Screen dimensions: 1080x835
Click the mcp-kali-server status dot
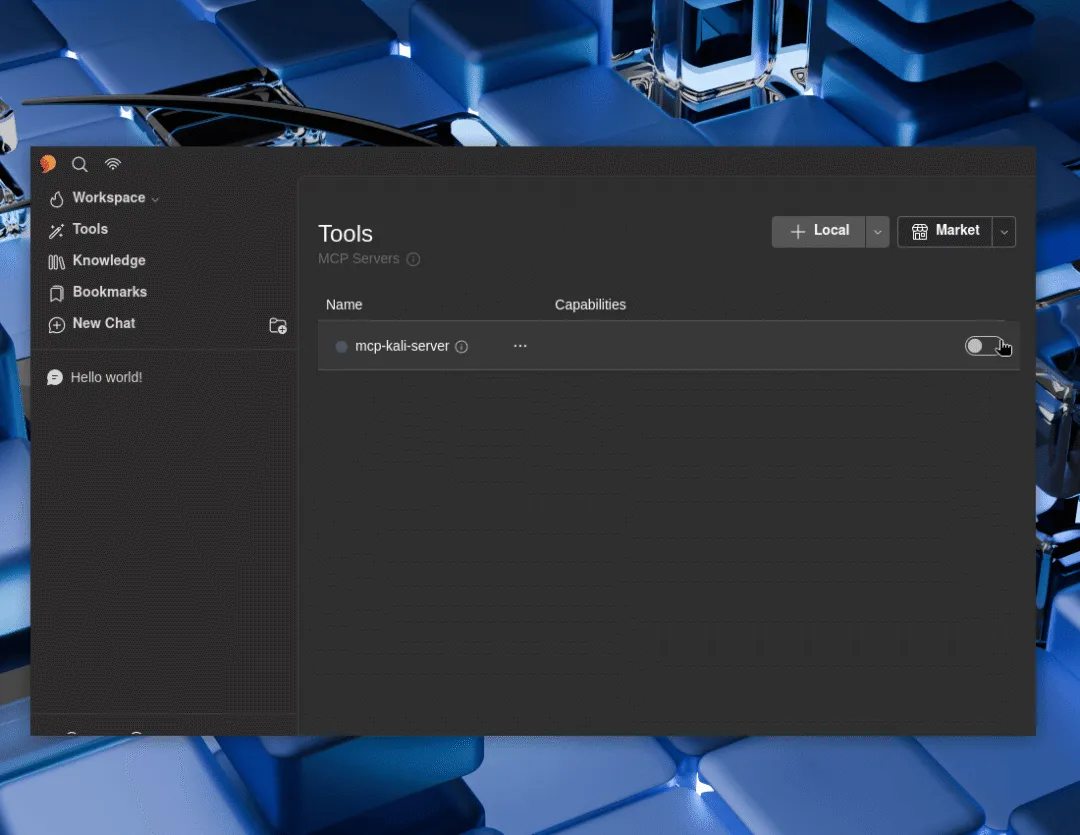tap(341, 347)
